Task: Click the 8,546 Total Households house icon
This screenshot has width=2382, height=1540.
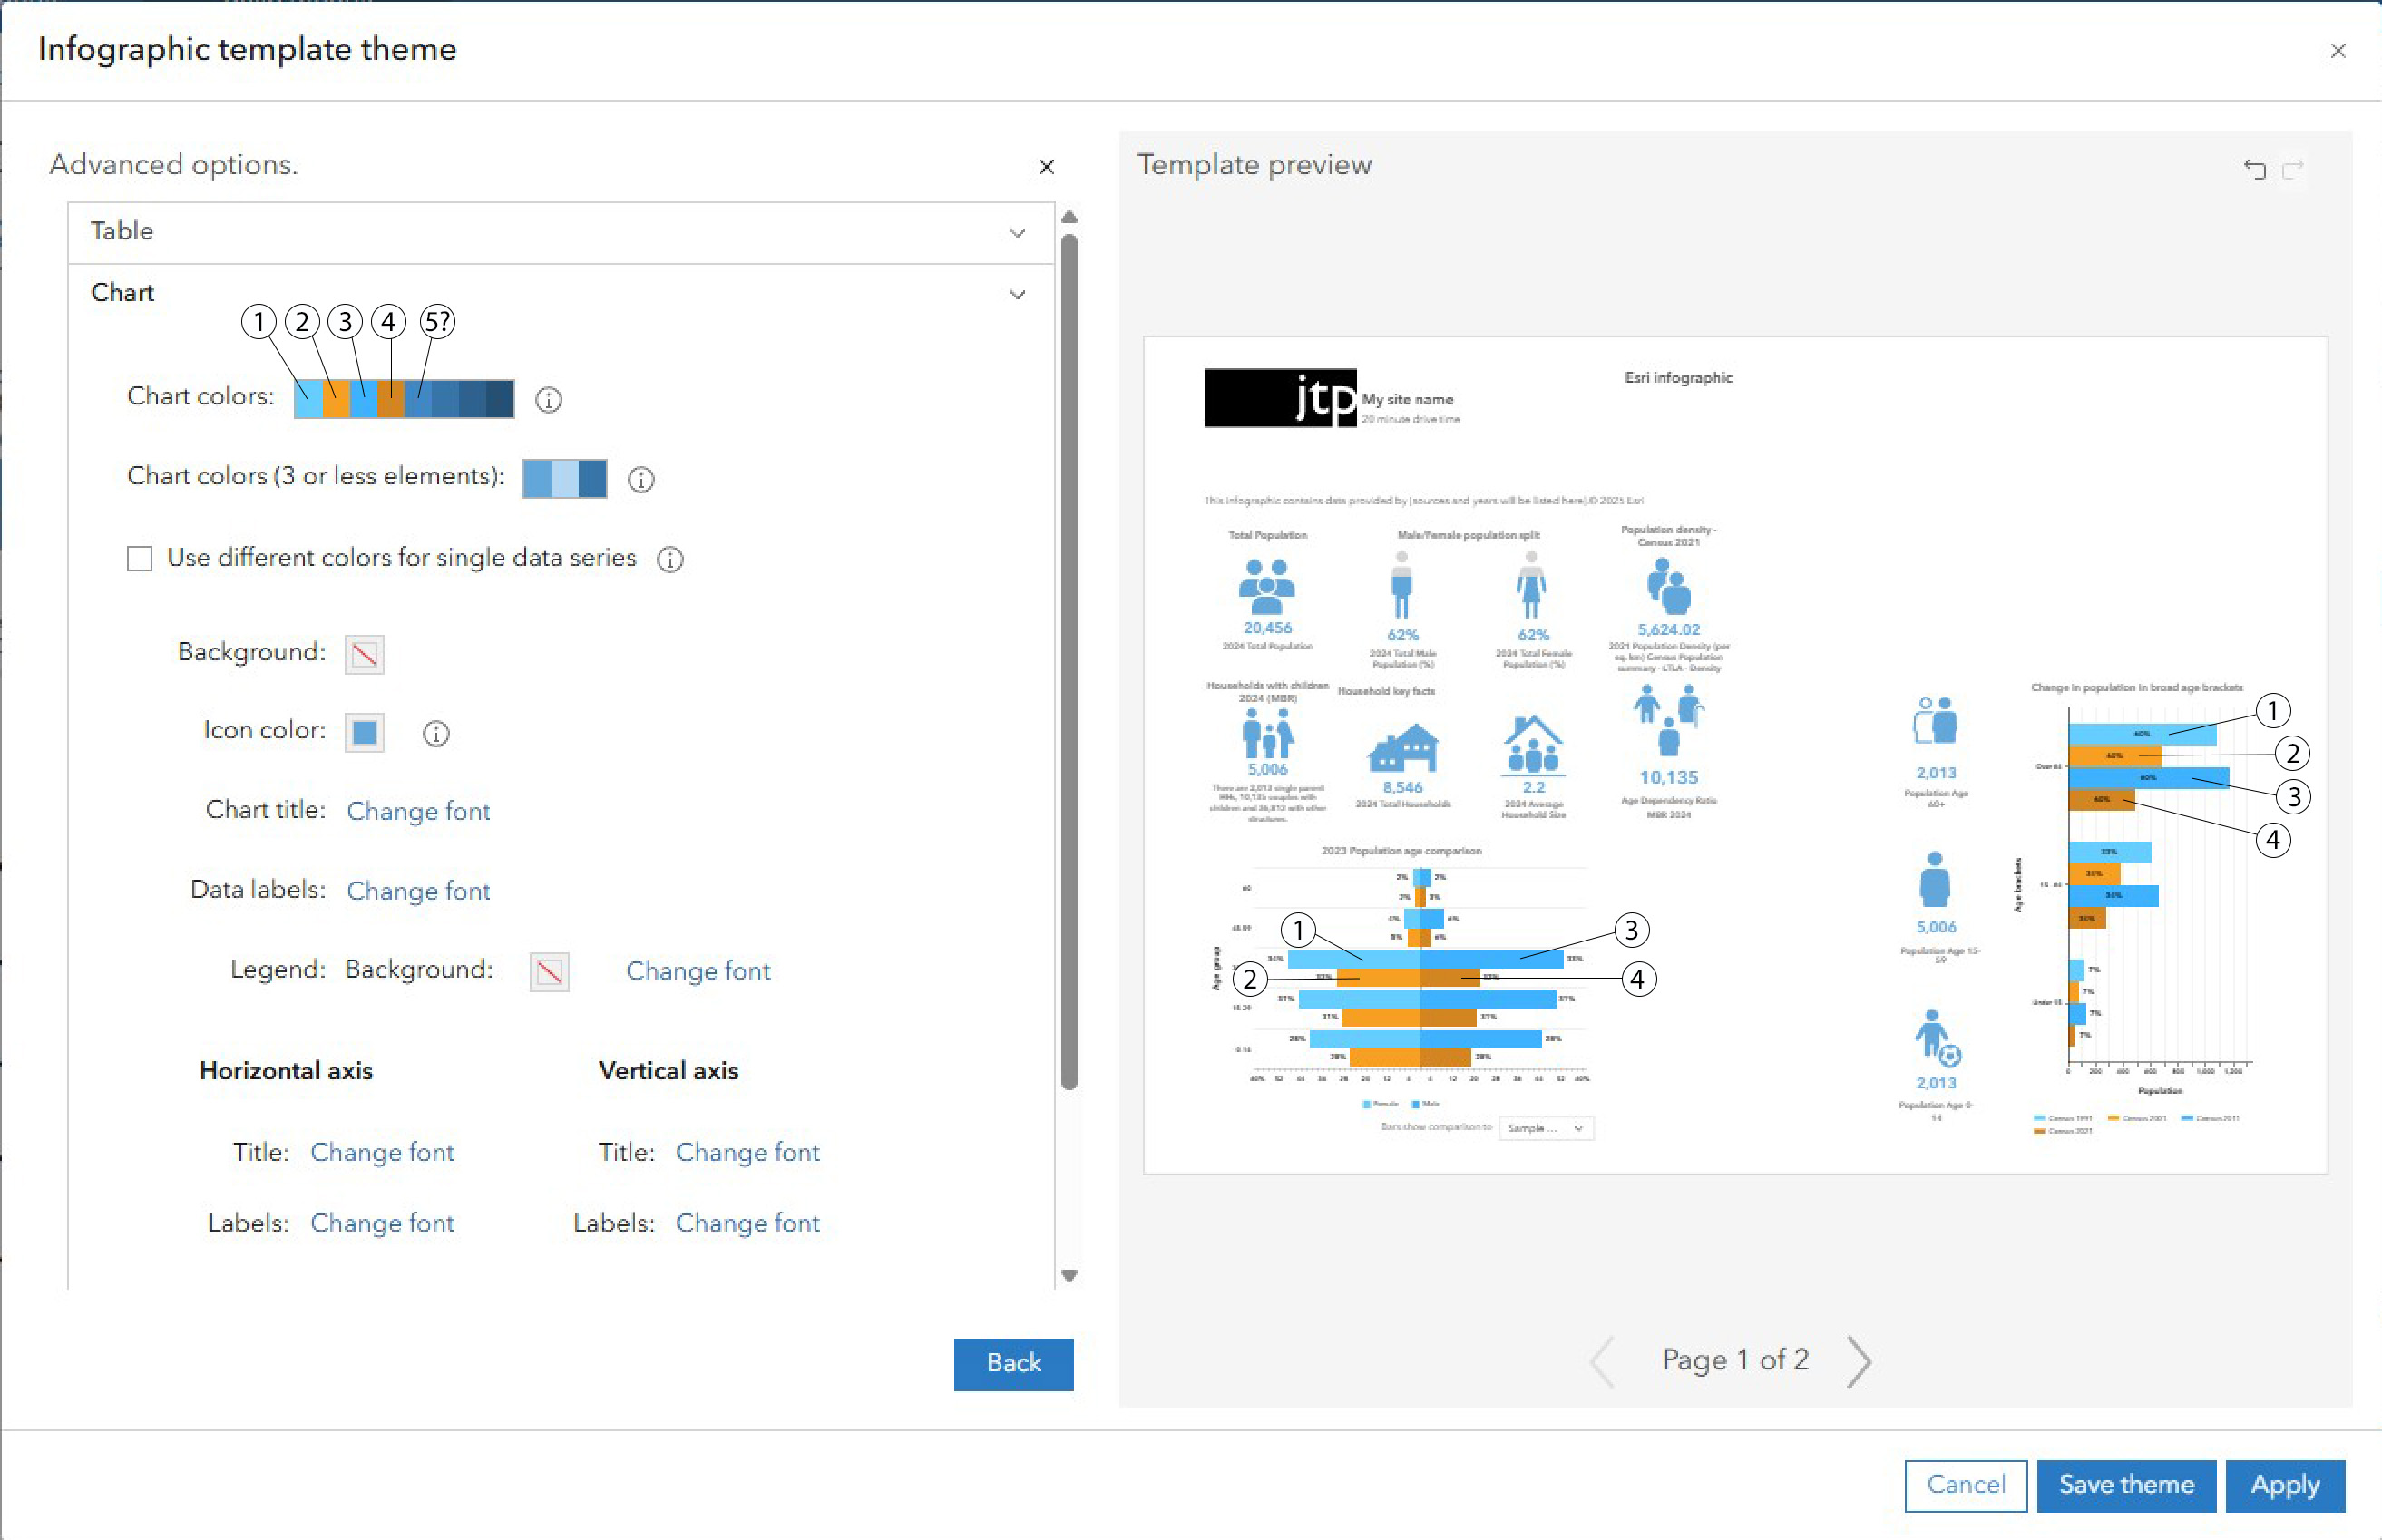Action: tap(1403, 748)
